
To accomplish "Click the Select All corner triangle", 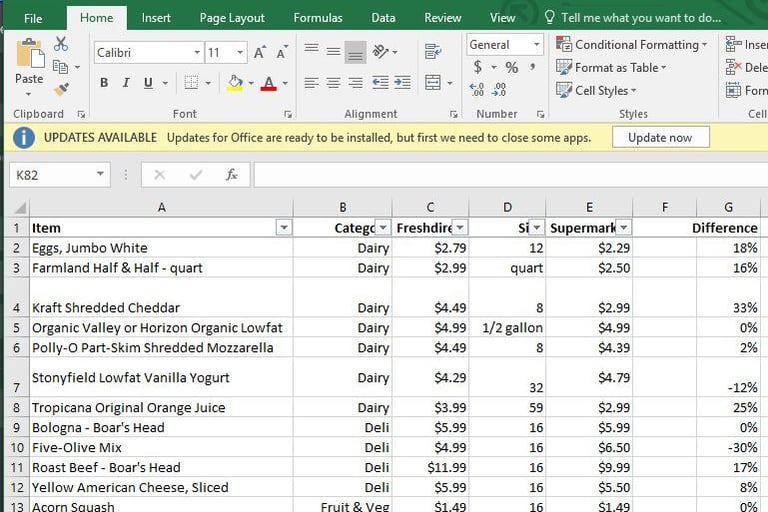I will click(x=19, y=208).
